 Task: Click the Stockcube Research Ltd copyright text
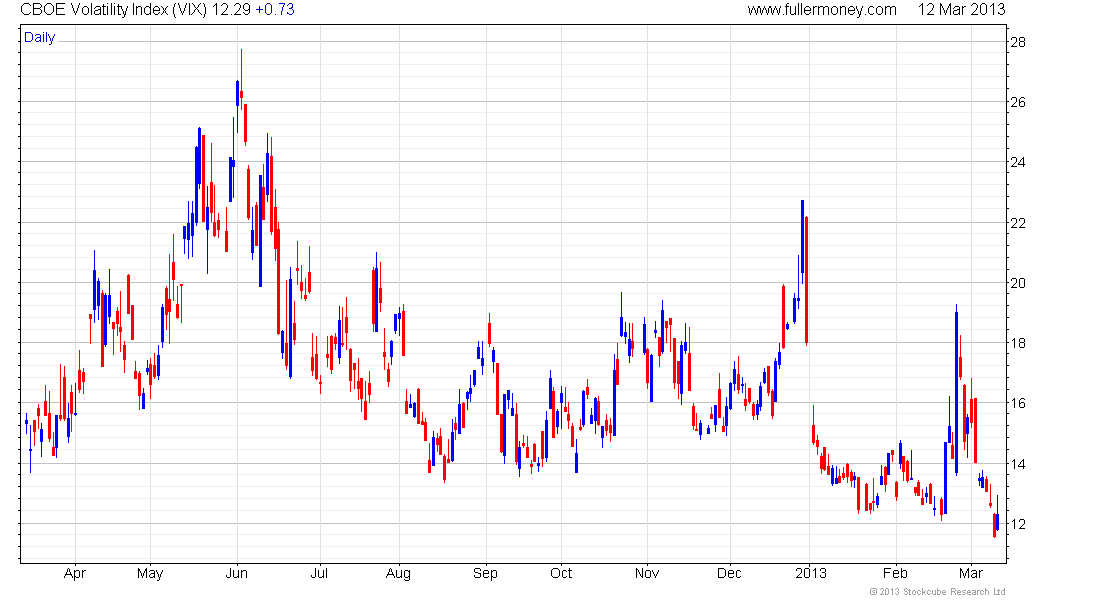click(937, 592)
